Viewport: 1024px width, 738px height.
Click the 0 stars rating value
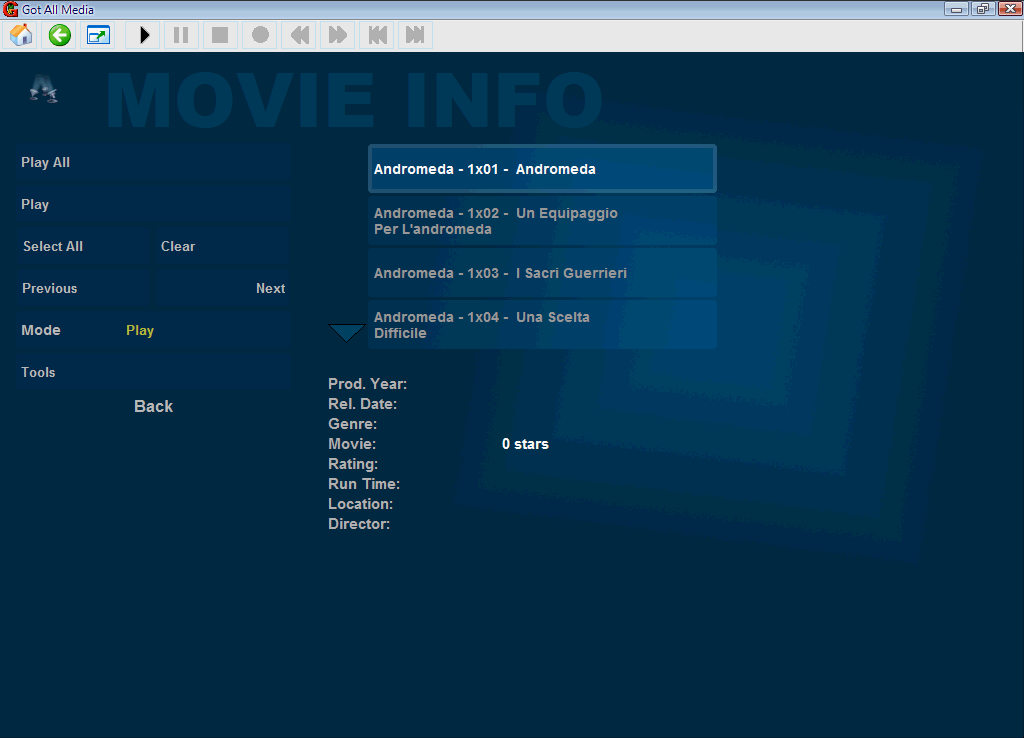[525, 444]
